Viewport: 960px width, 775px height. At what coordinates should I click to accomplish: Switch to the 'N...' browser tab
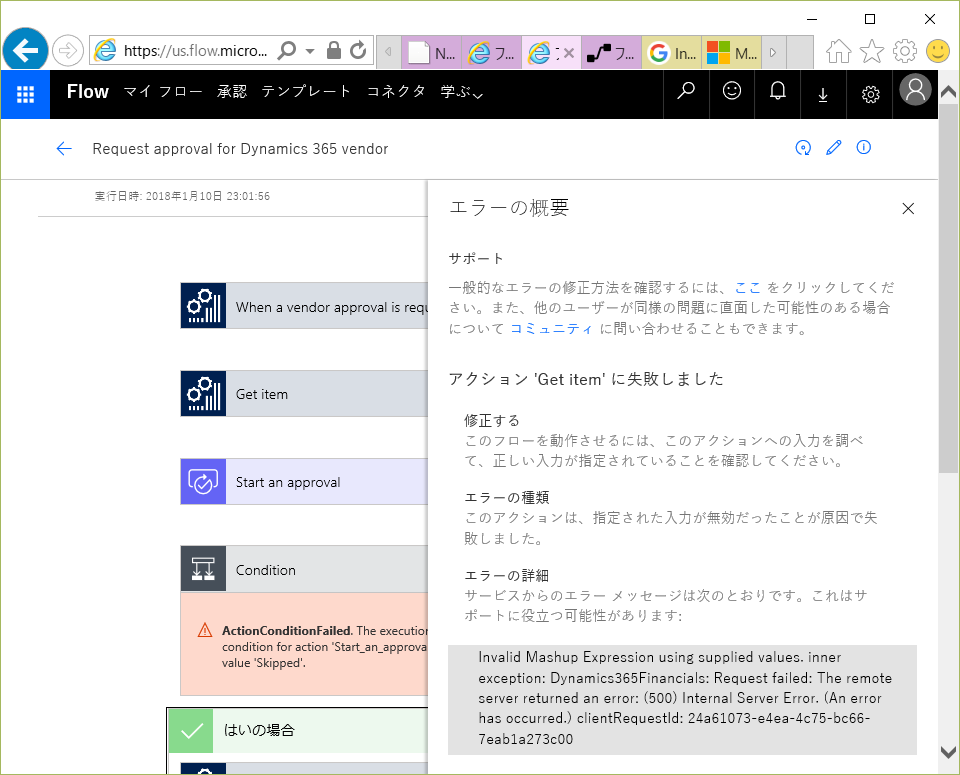point(432,53)
